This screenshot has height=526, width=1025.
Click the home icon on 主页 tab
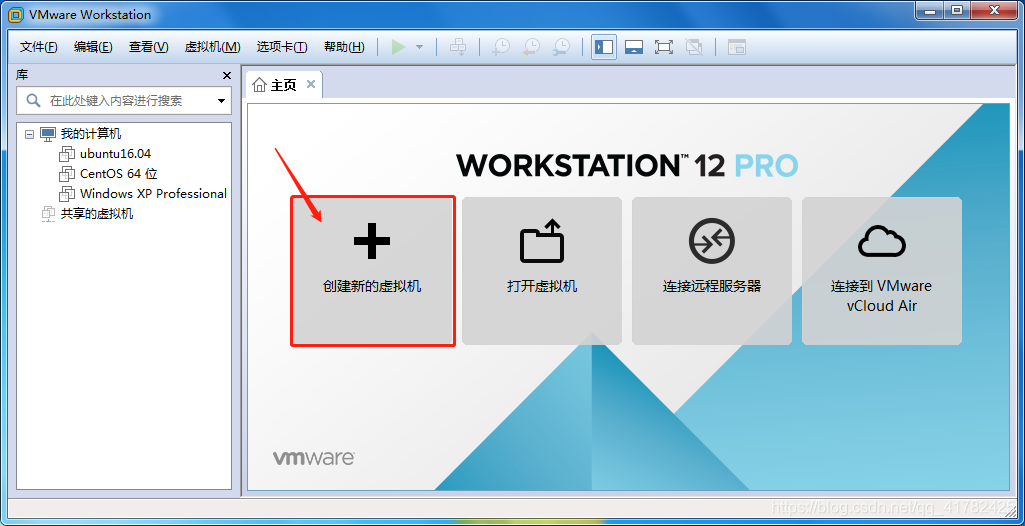point(260,85)
